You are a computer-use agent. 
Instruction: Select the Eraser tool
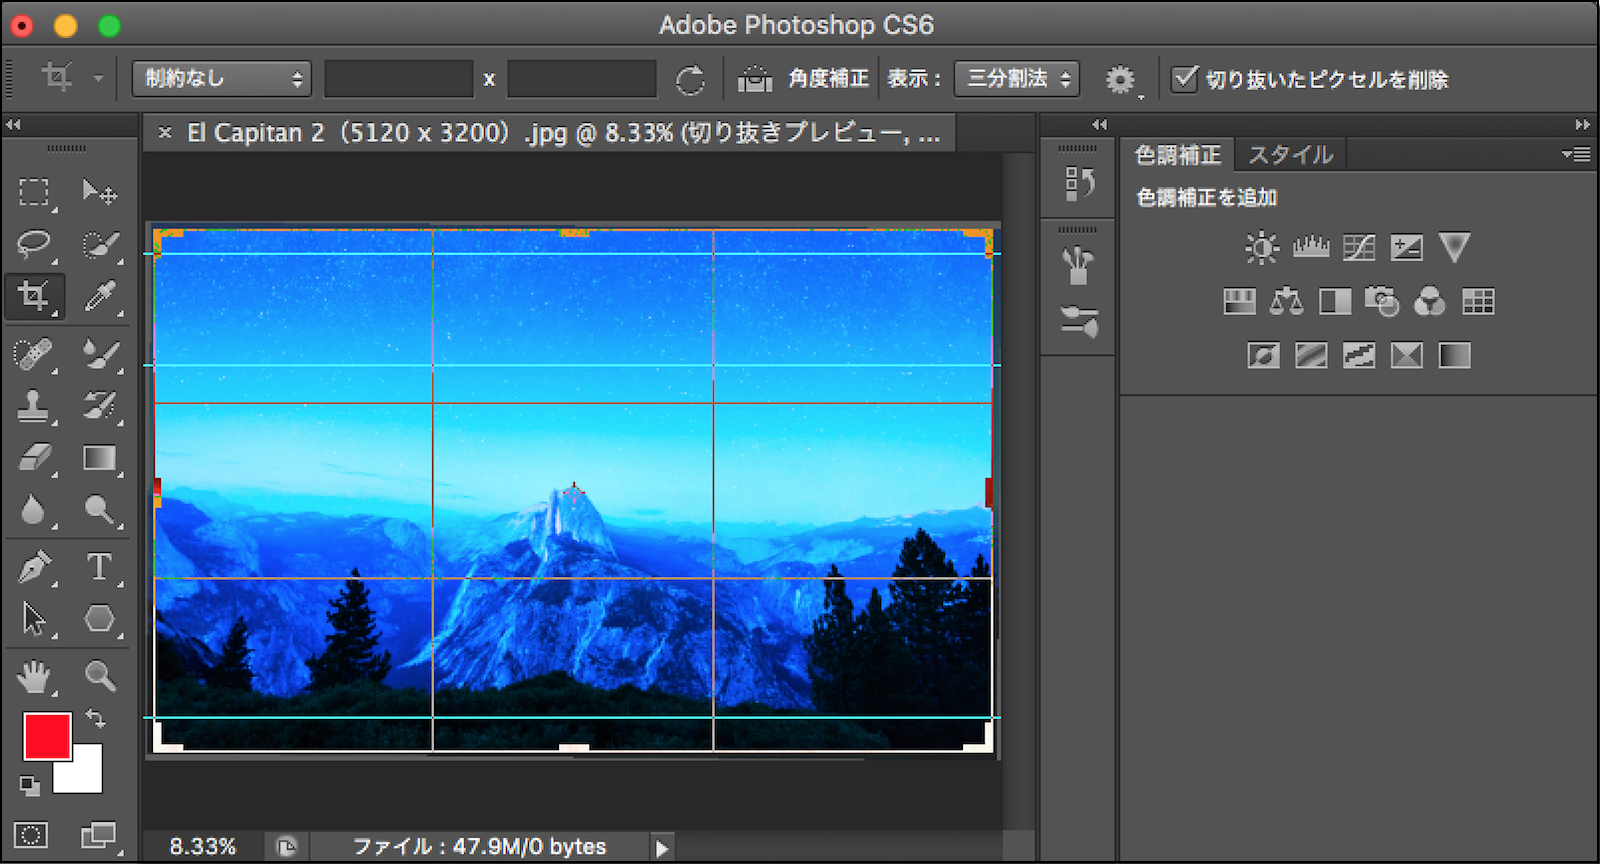point(34,458)
